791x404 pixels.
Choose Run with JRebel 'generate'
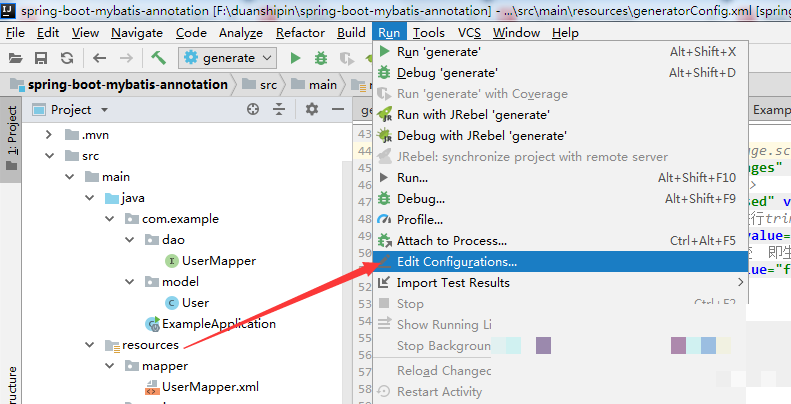tap(560, 115)
